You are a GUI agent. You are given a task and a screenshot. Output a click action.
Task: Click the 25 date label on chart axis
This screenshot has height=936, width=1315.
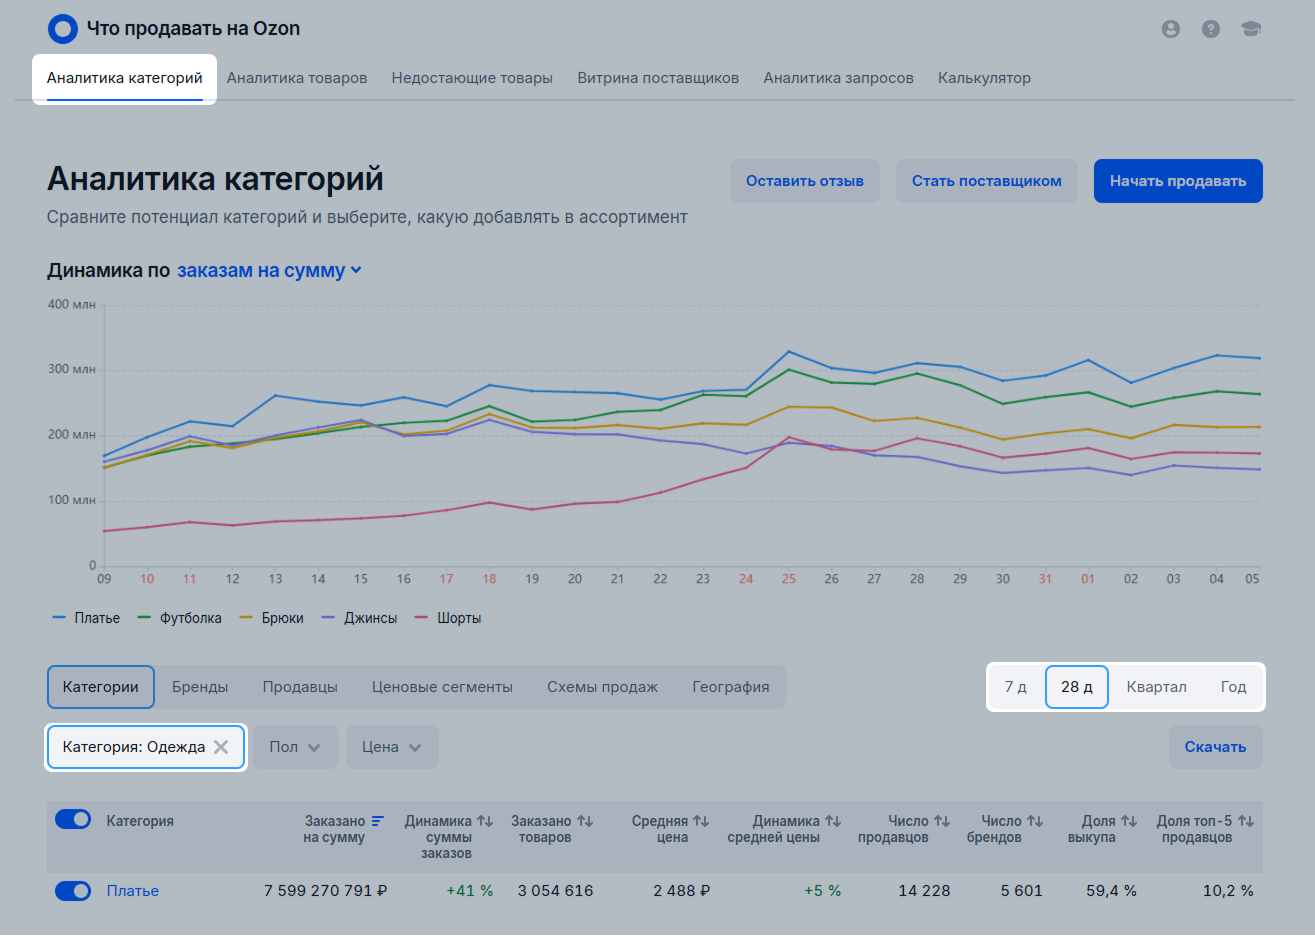[789, 579]
